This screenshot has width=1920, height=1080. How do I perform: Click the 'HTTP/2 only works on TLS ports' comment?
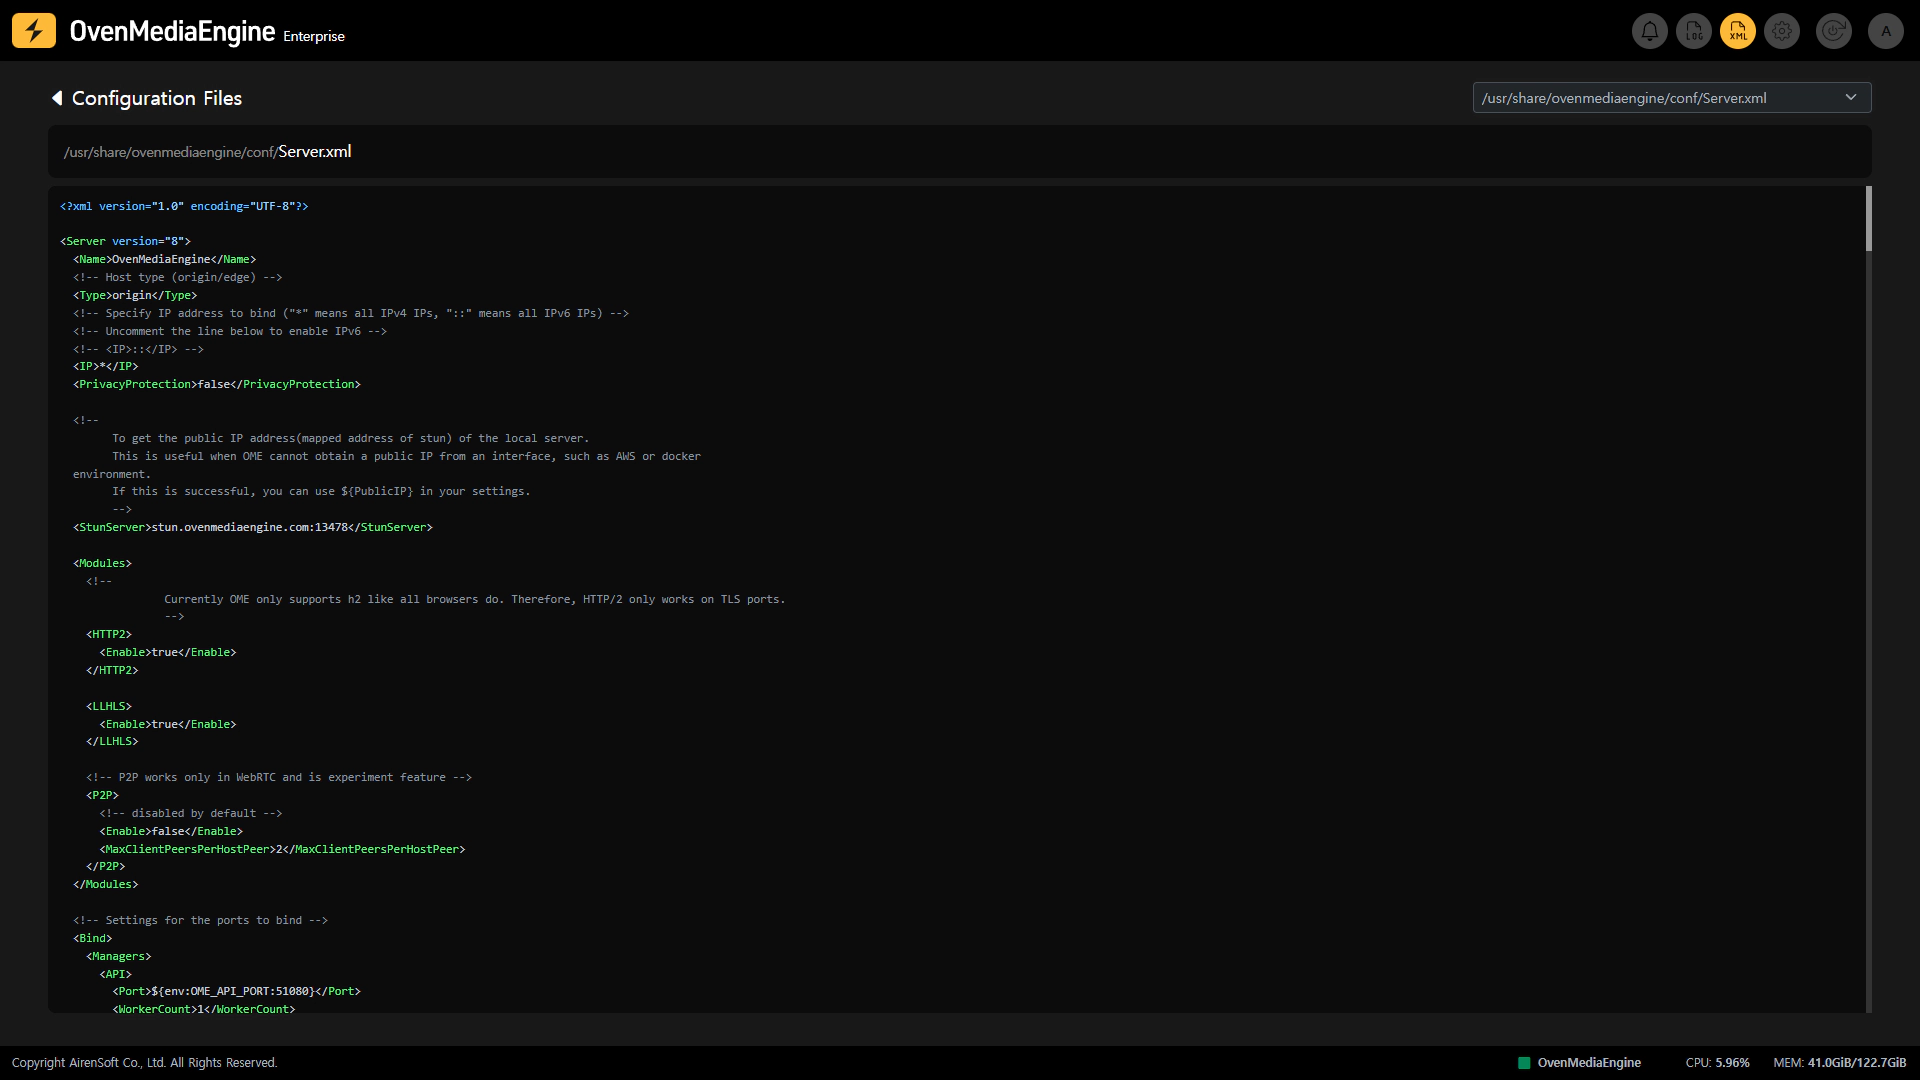[475, 599]
